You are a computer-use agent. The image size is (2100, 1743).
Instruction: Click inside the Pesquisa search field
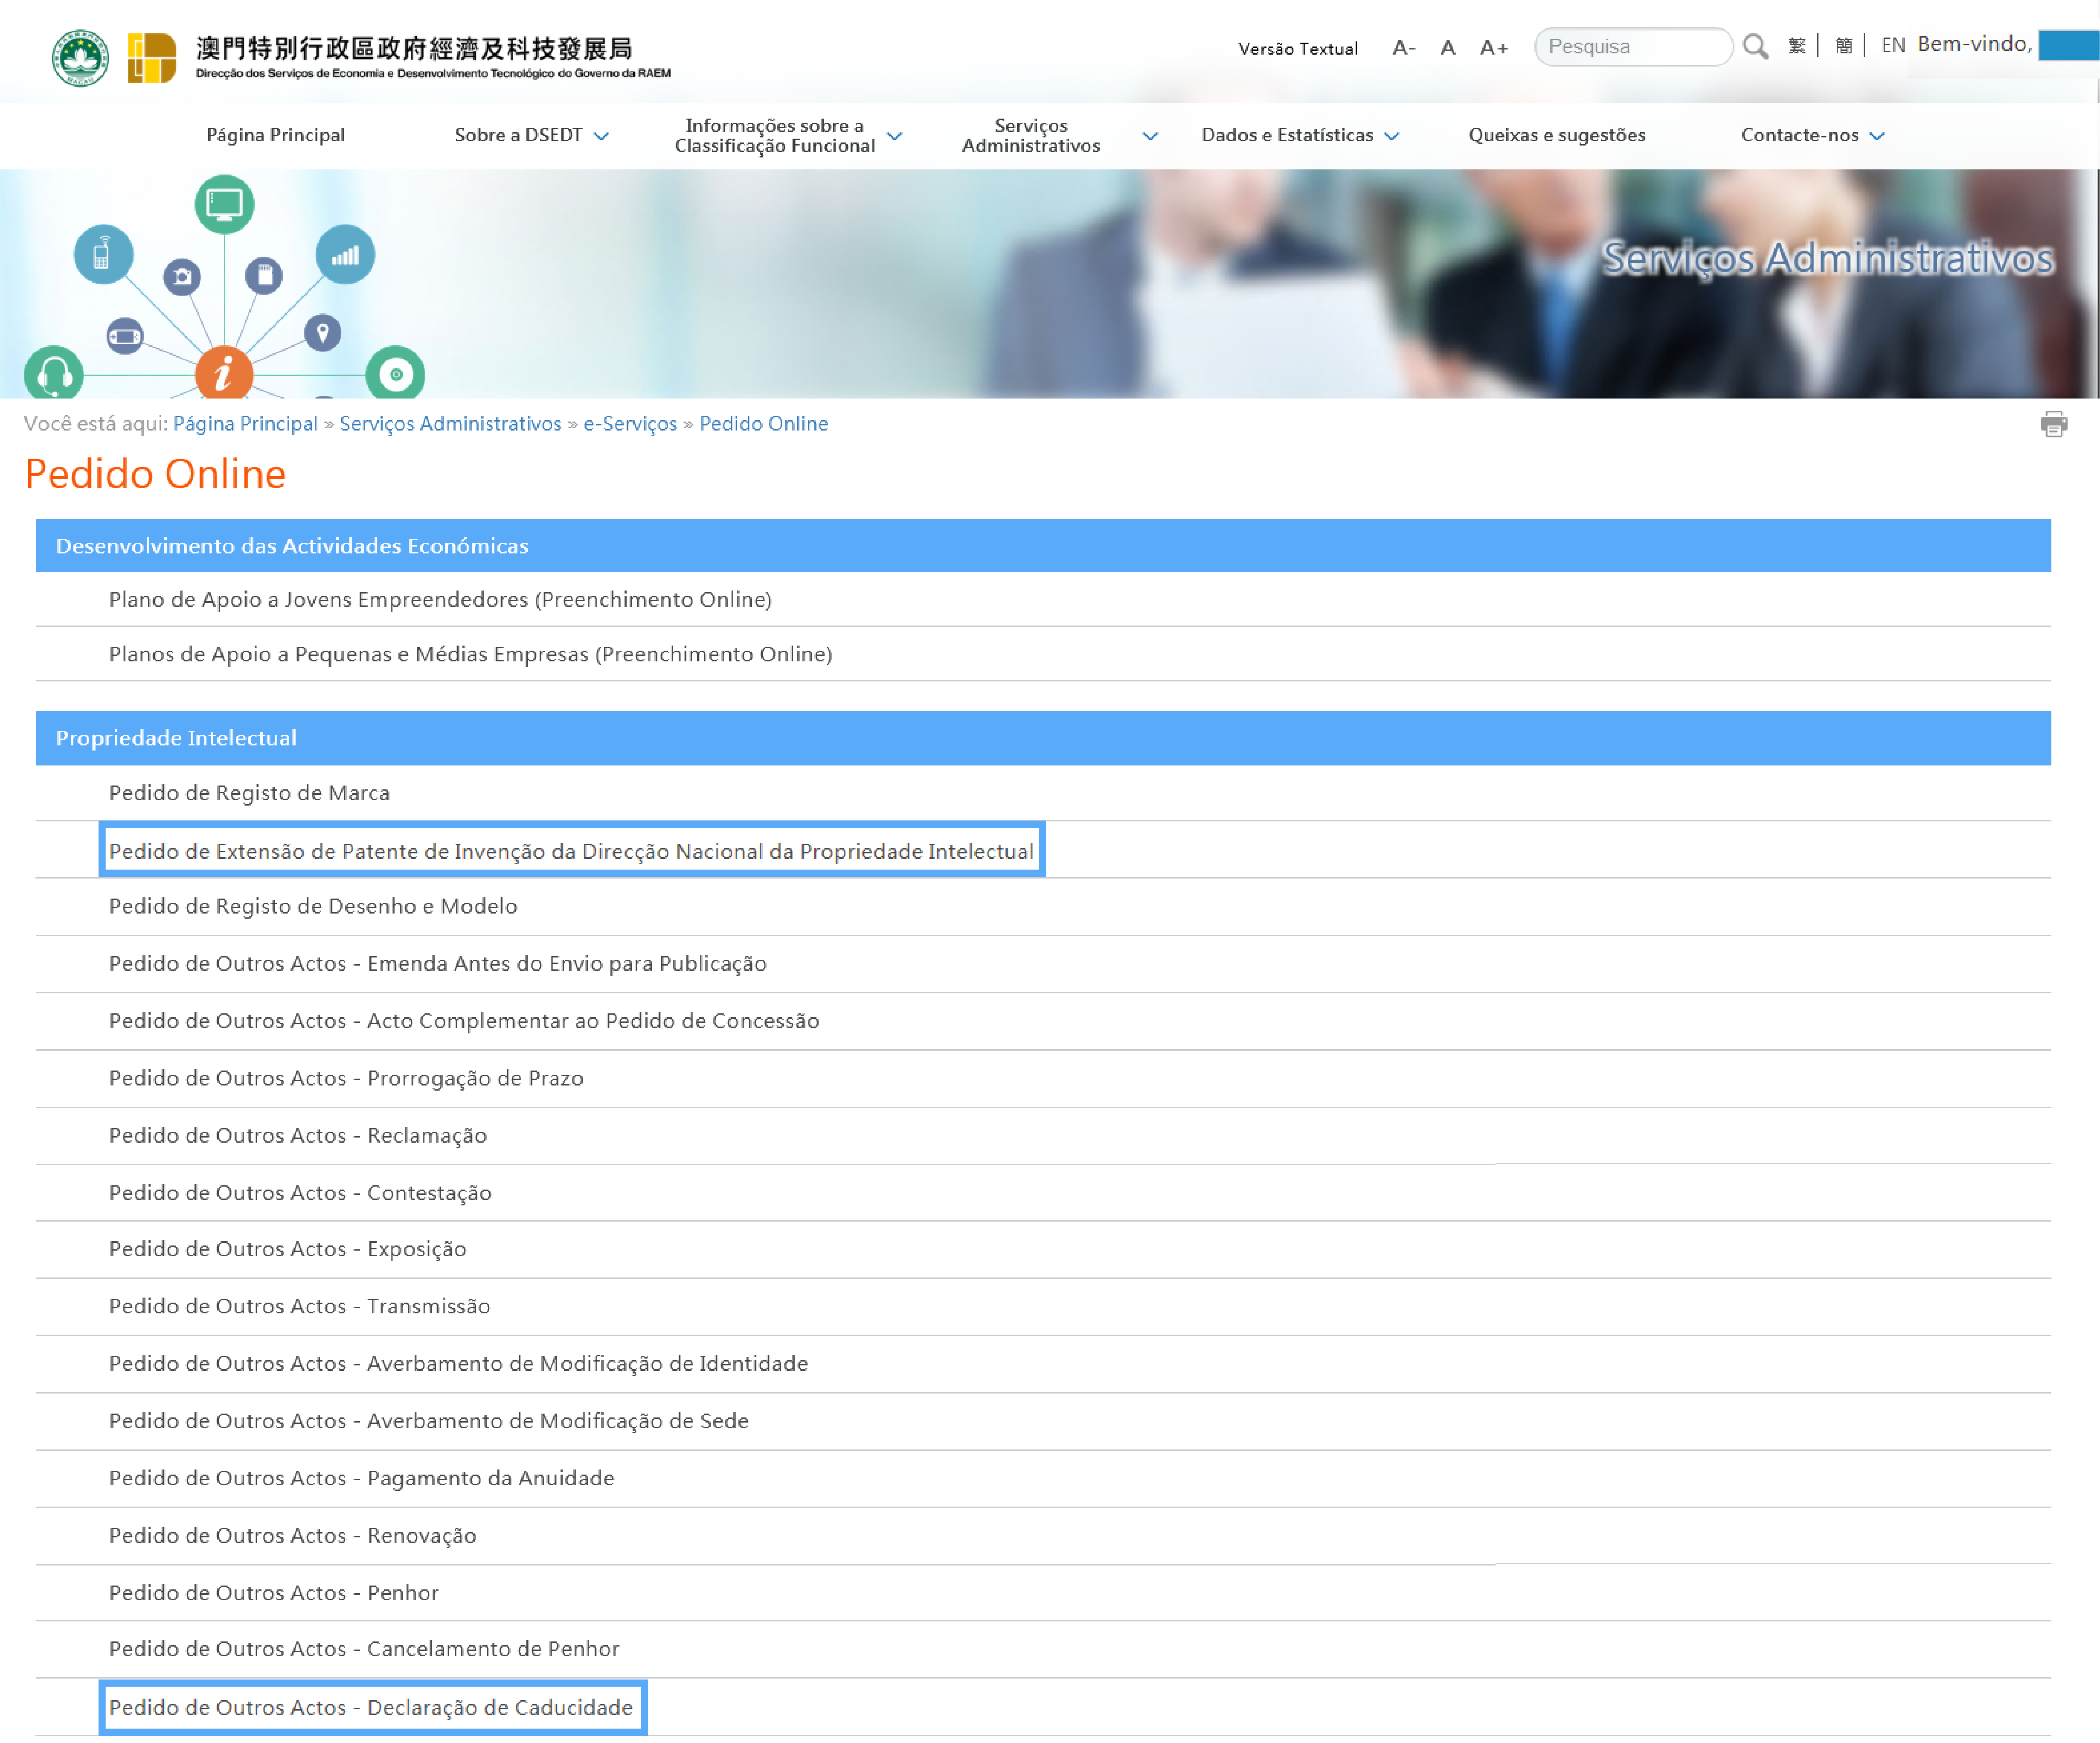click(x=1632, y=47)
